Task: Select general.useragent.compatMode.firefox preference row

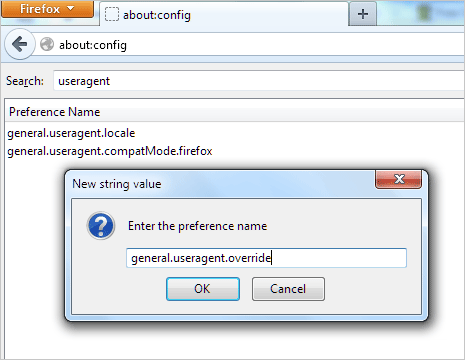Action: 235,151
